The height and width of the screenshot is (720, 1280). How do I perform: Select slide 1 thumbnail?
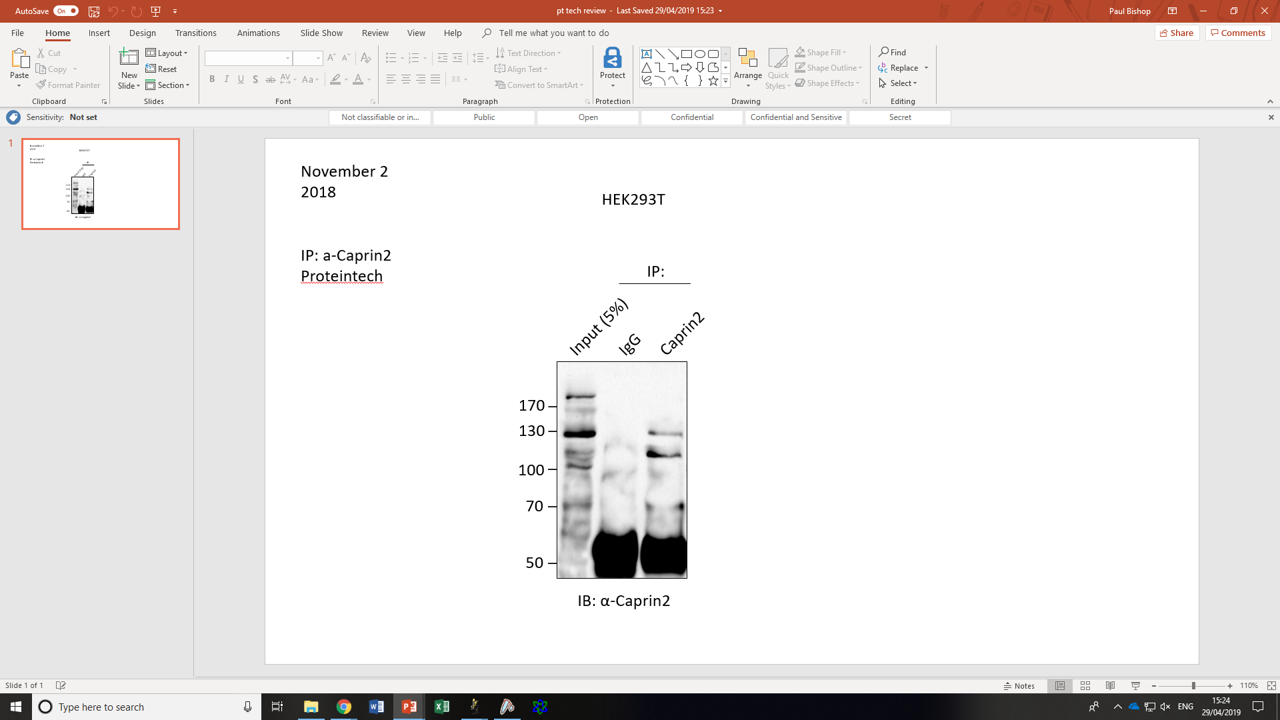tap(101, 184)
